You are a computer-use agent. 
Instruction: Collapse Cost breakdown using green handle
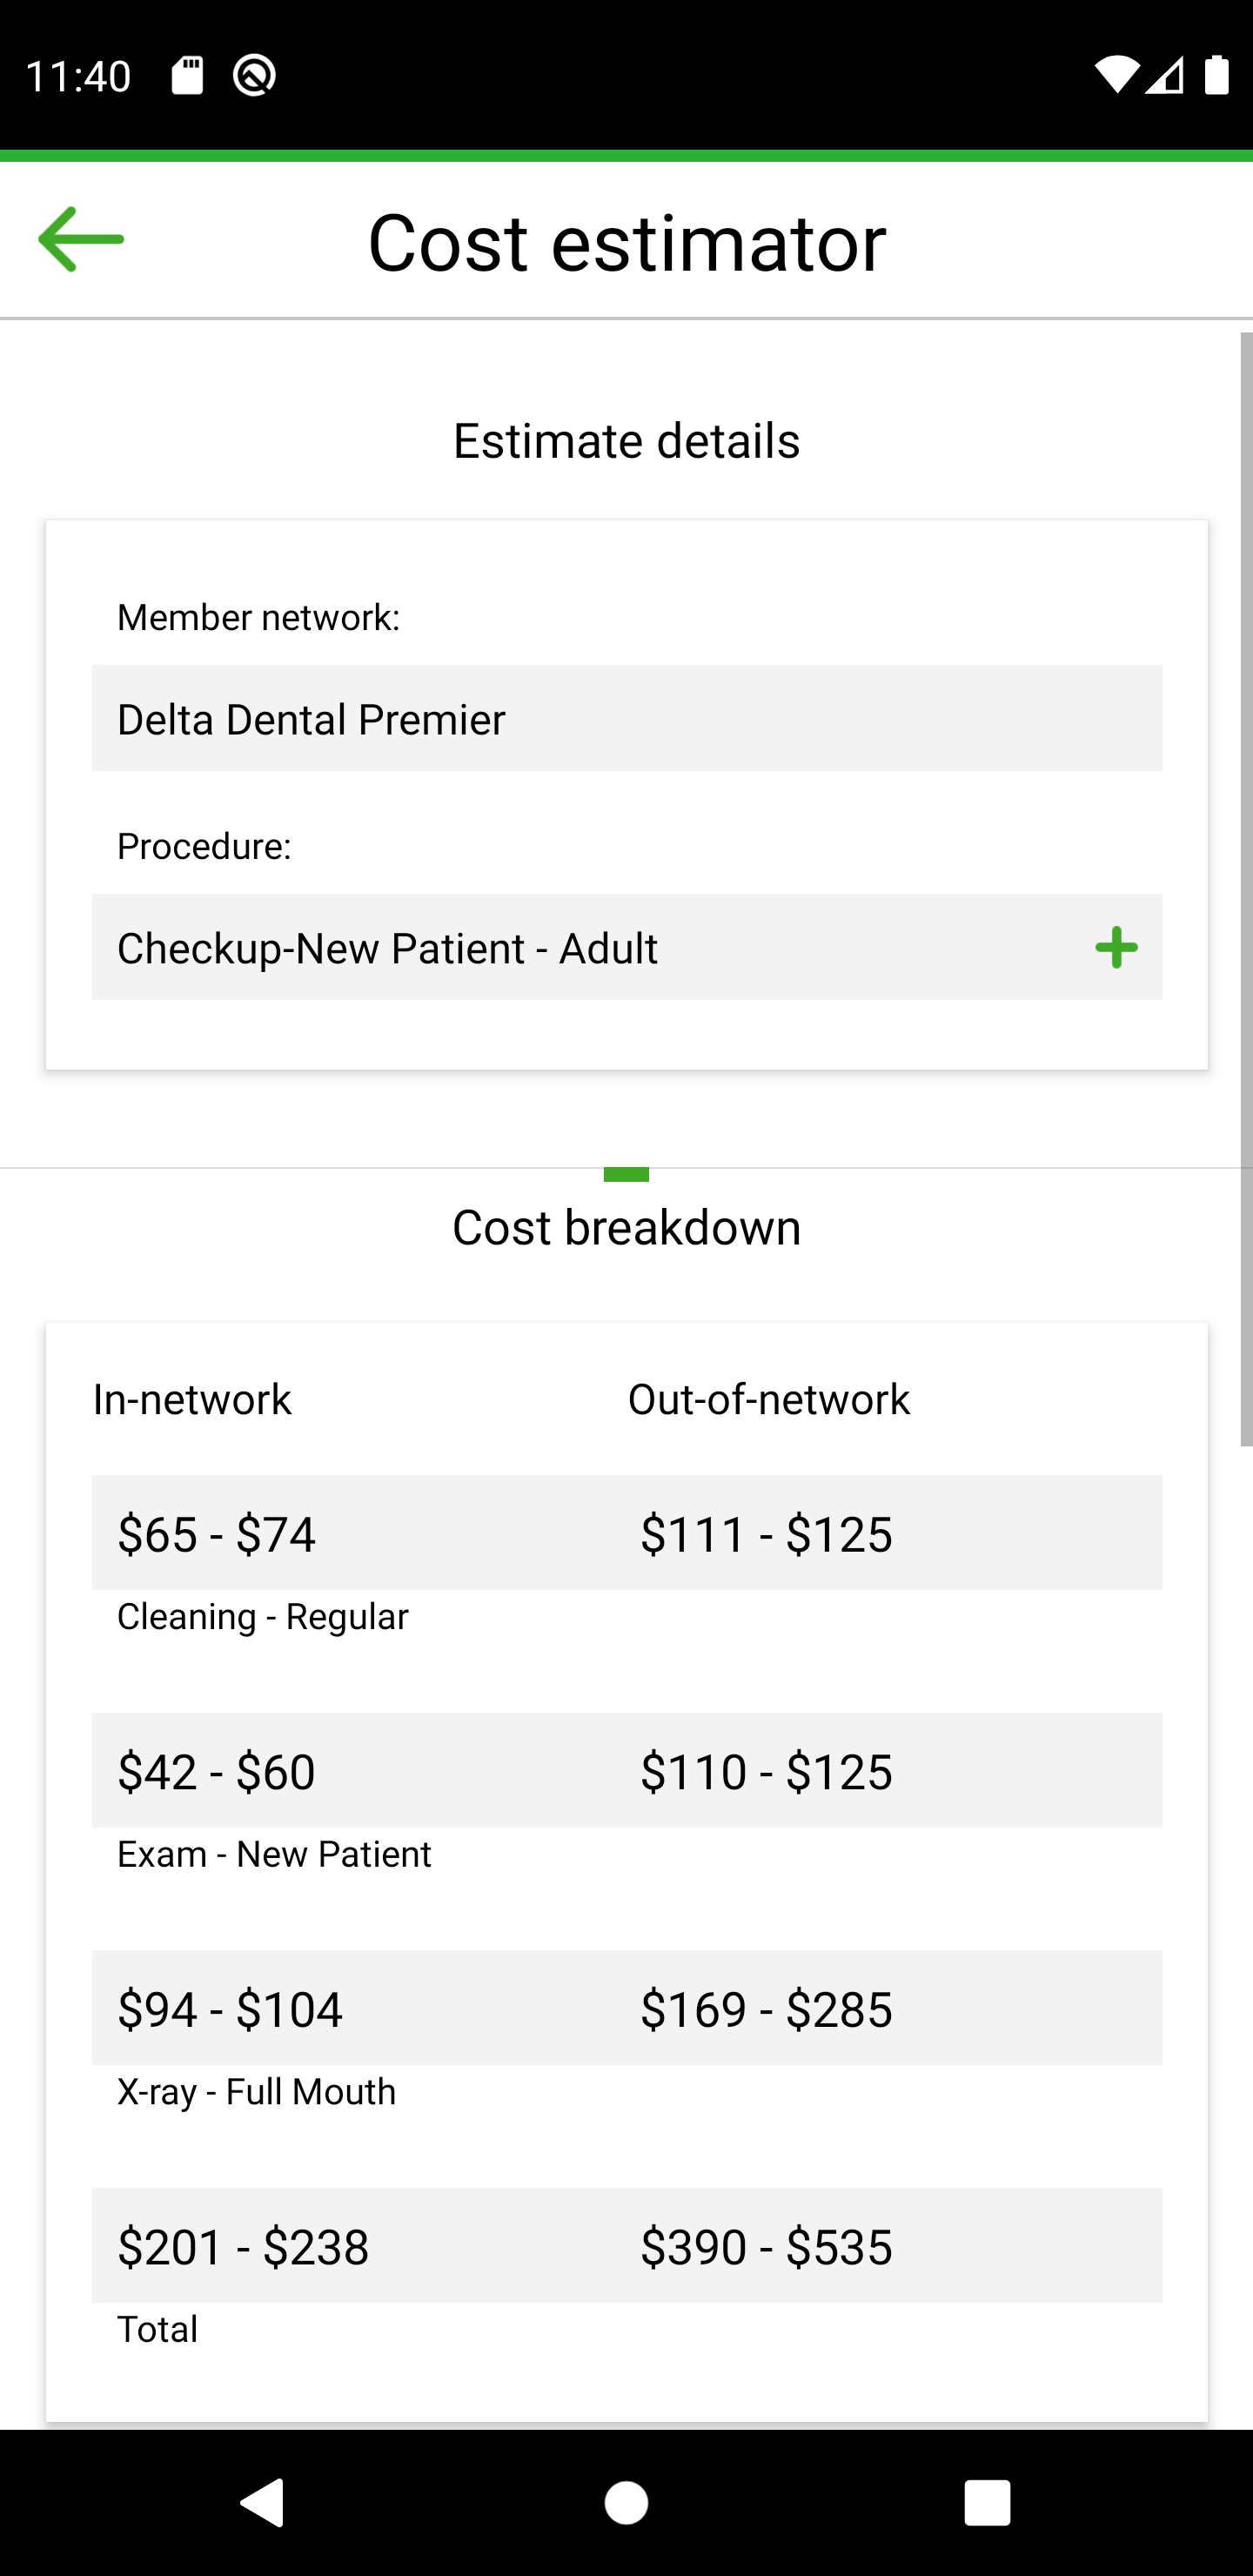click(x=626, y=1174)
